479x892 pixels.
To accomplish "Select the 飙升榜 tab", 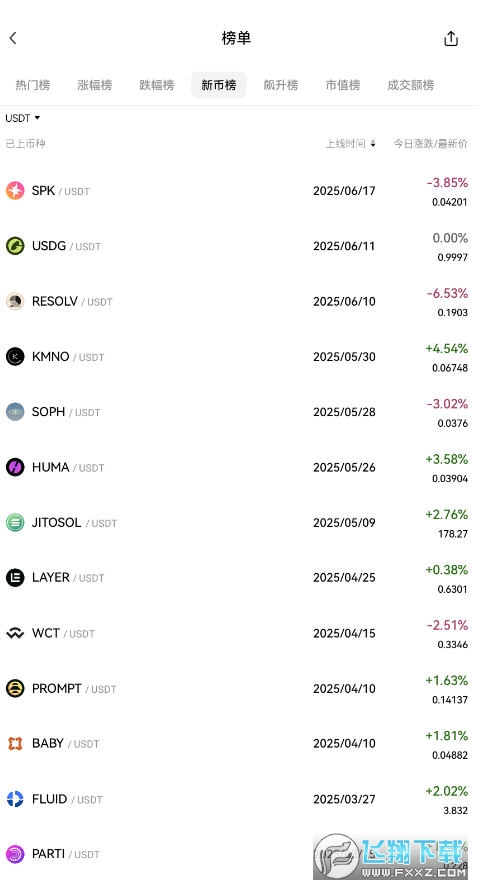I will (280, 85).
